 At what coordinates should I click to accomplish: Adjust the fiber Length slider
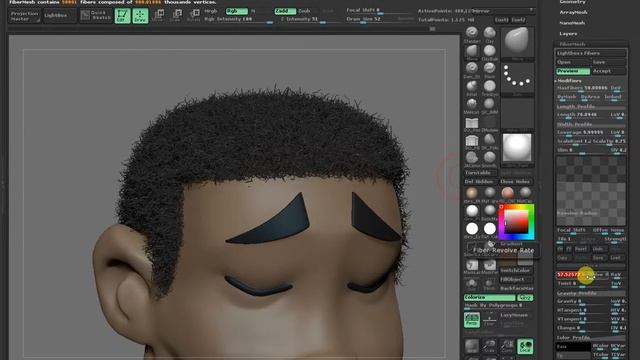pos(582,115)
